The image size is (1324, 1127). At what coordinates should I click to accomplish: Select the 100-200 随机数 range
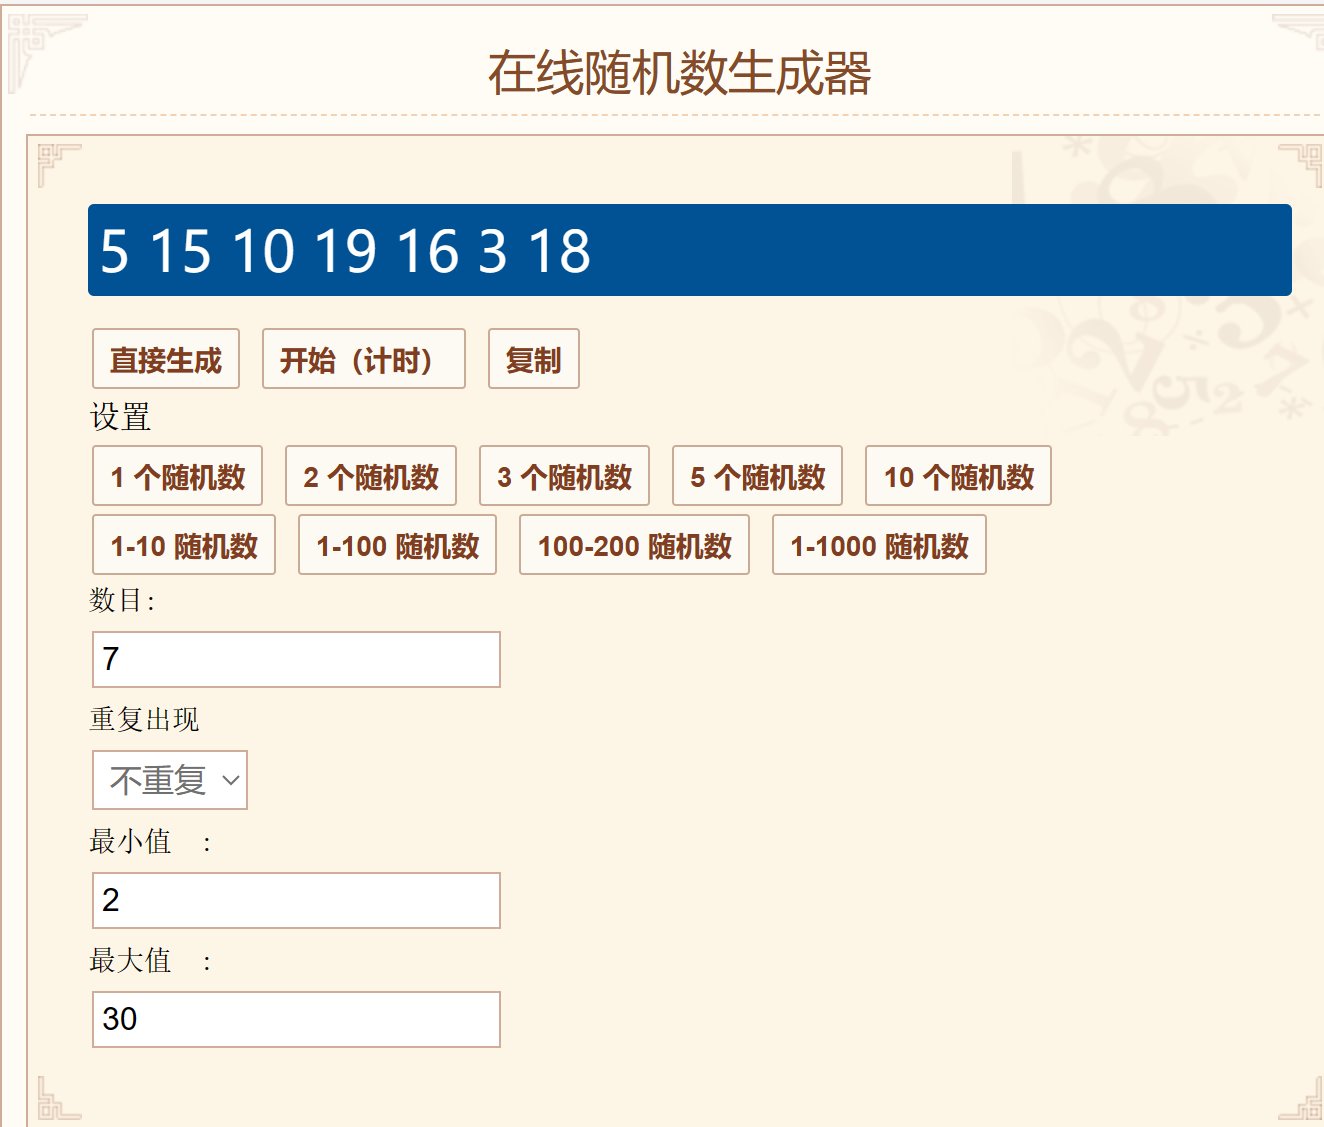[x=635, y=545]
